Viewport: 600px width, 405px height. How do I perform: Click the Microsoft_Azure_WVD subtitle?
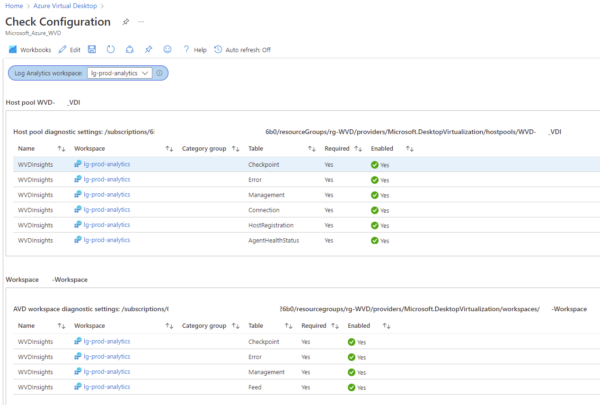click(33, 33)
